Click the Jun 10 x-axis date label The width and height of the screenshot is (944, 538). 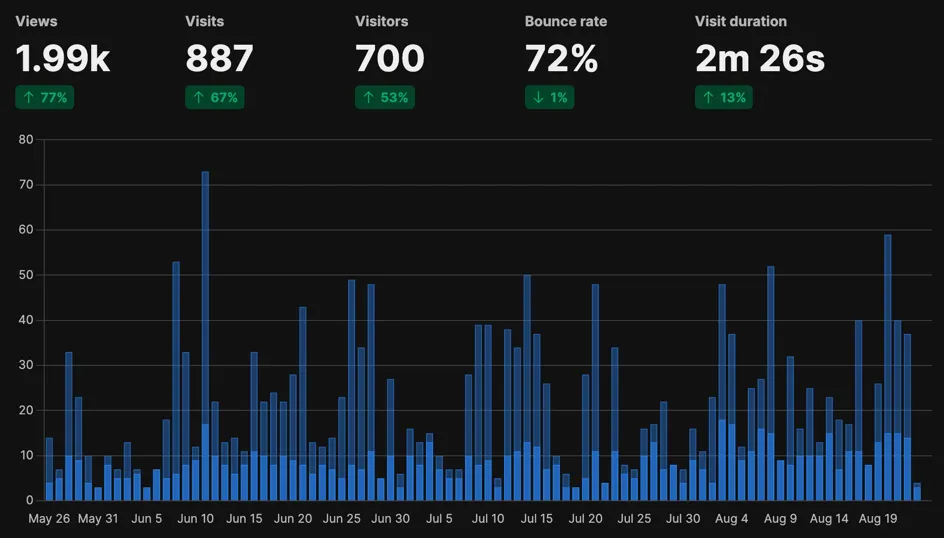coord(195,519)
